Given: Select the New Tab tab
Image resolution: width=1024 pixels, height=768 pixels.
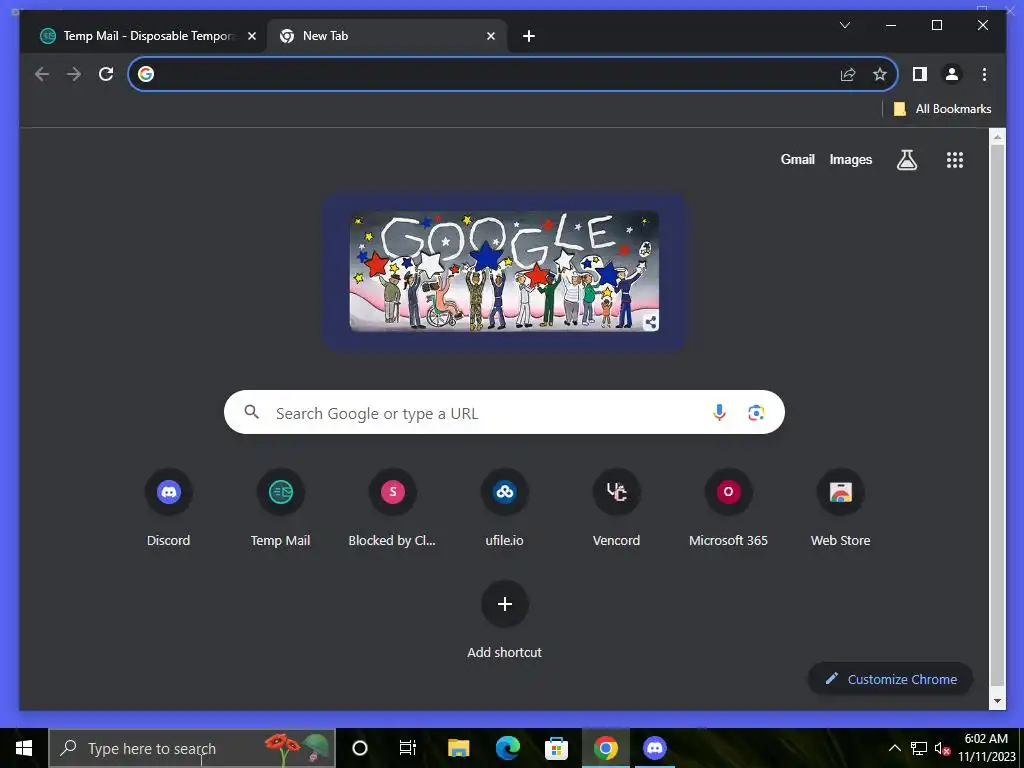Looking at the screenshot, I should click(x=387, y=36).
